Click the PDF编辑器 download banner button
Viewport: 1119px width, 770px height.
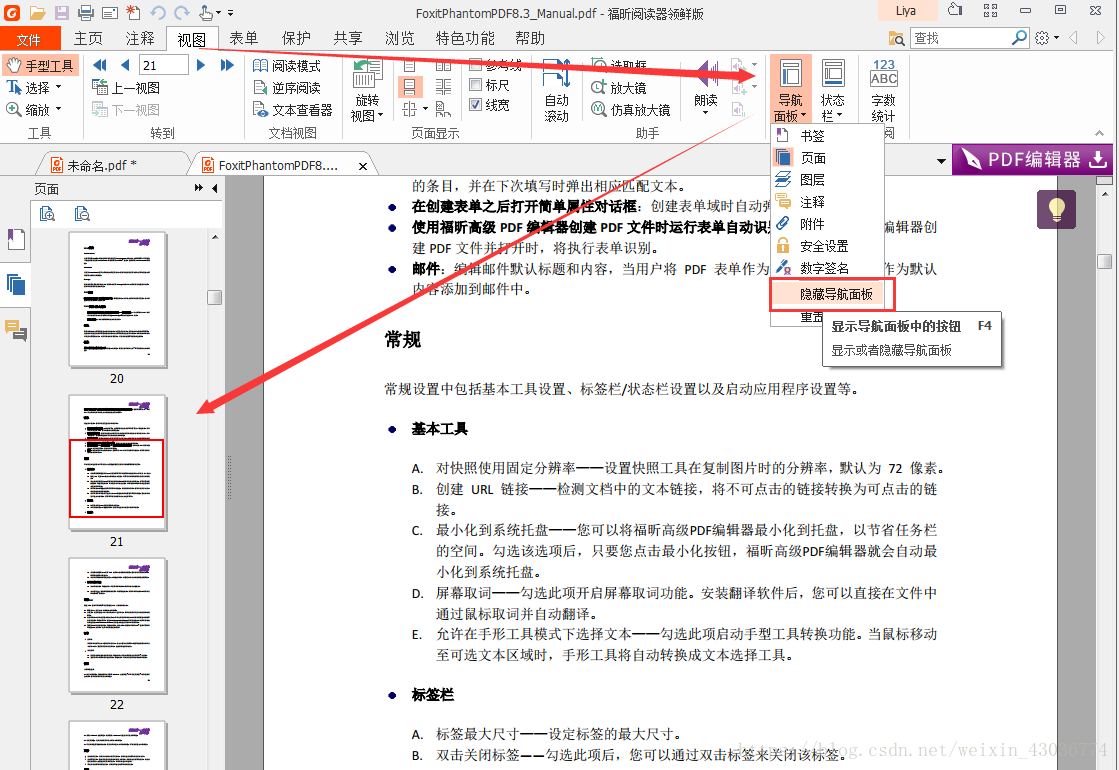coord(1033,159)
